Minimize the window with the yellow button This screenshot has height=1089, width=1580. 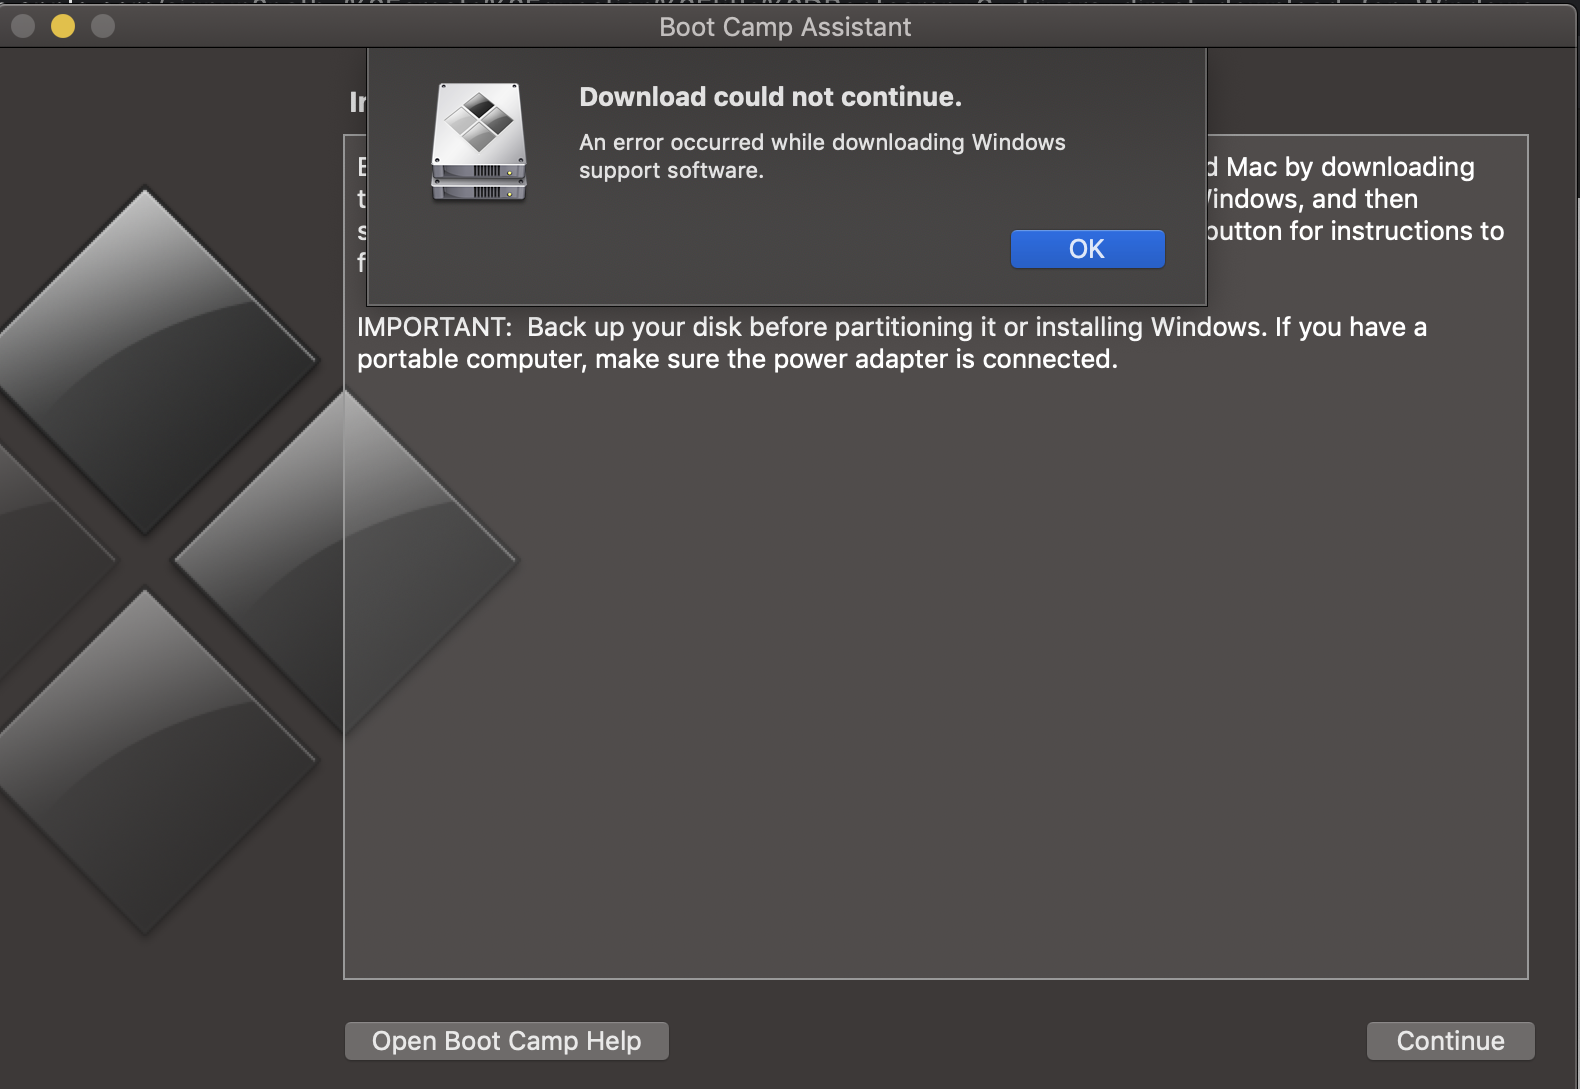(x=63, y=26)
